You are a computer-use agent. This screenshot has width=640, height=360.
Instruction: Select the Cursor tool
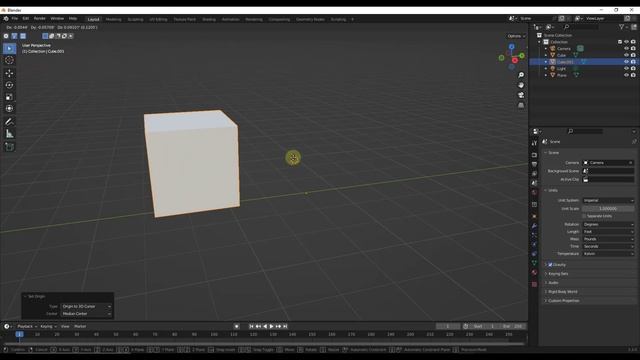coord(9,60)
